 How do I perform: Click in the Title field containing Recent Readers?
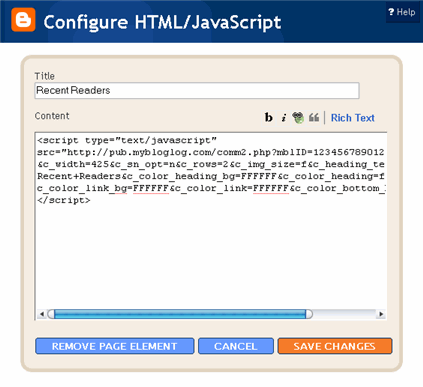coord(197,90)
